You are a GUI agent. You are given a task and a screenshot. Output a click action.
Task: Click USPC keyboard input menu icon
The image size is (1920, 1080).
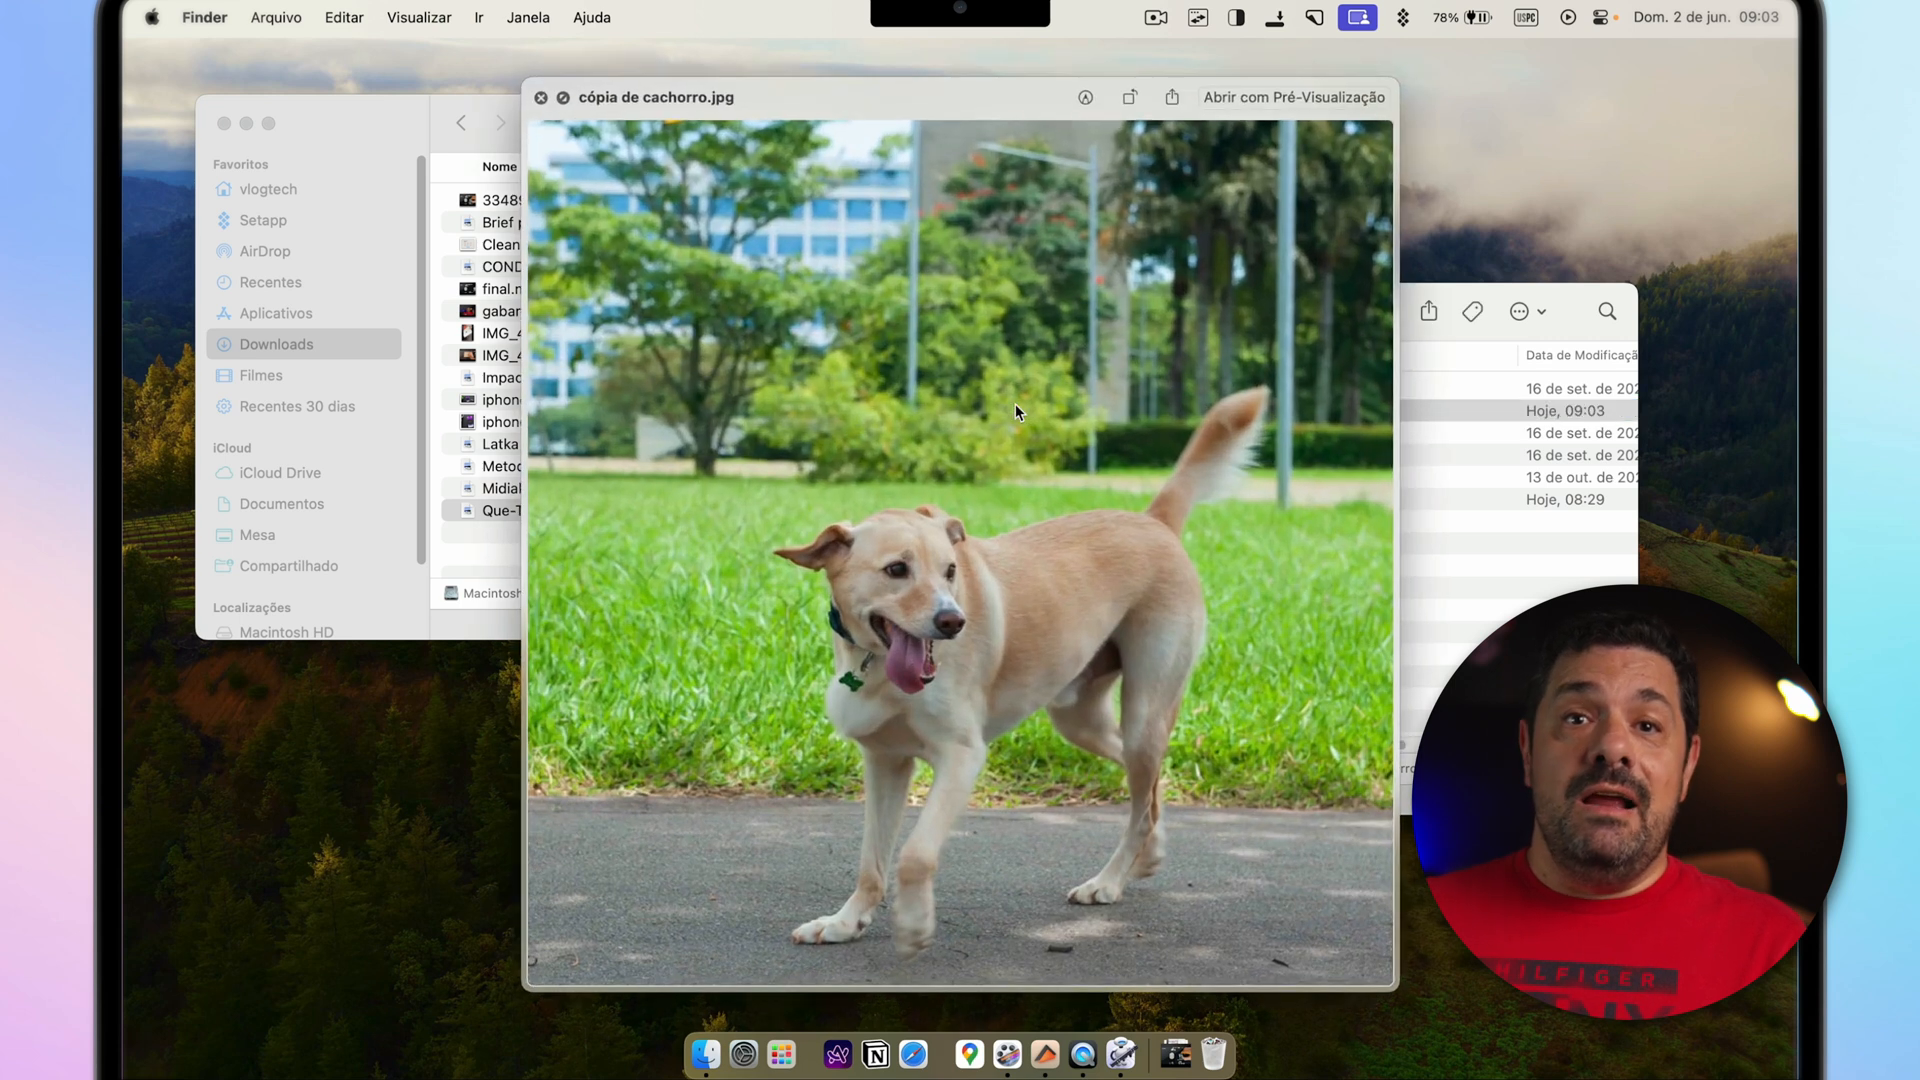click(x=1526, y=17)
